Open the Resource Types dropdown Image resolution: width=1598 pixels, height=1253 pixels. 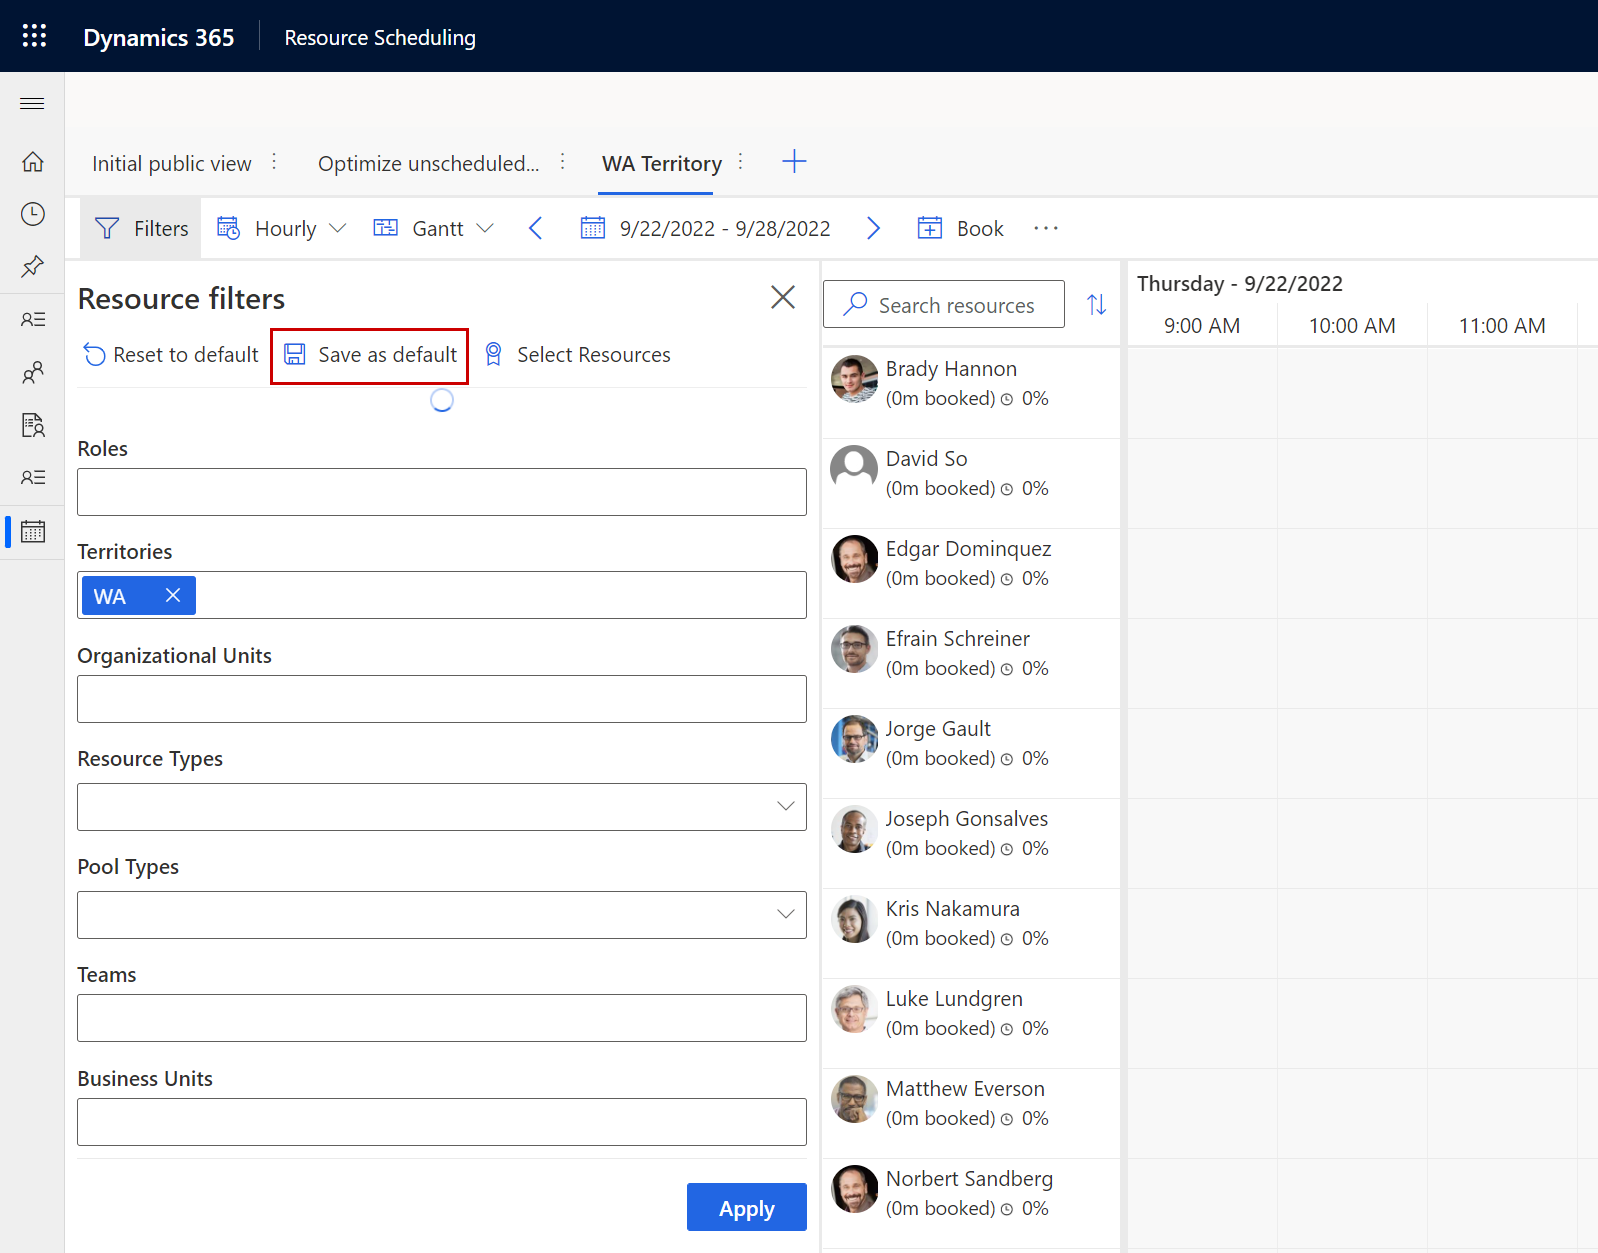[441, 807]
